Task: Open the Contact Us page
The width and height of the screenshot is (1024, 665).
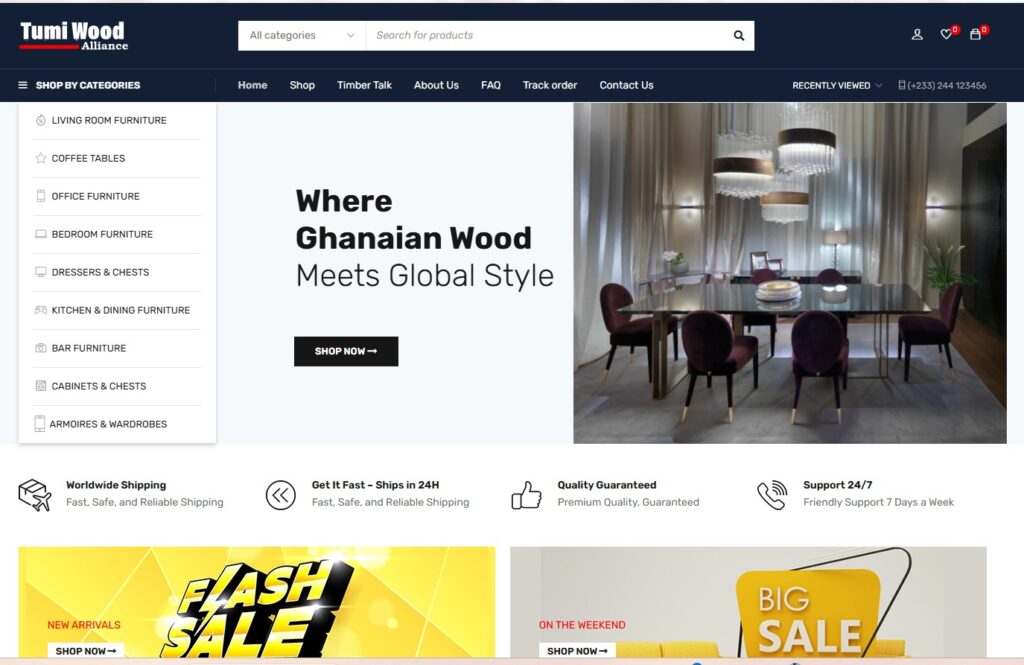Action: click(626, 85)
